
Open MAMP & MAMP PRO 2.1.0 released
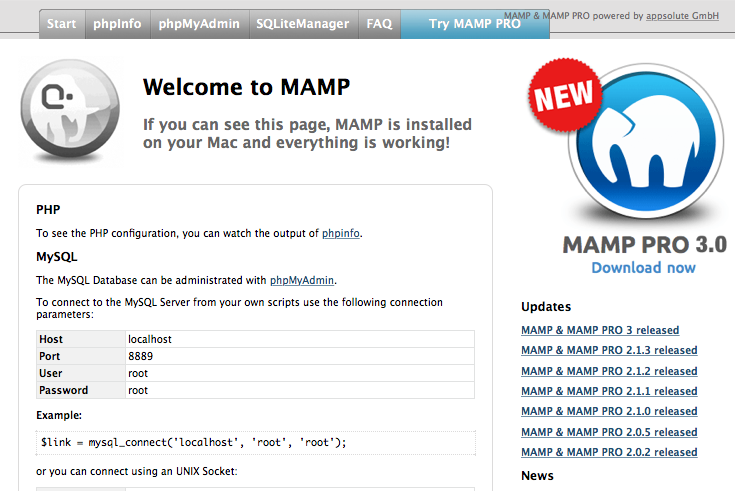(x=609, y=411)
